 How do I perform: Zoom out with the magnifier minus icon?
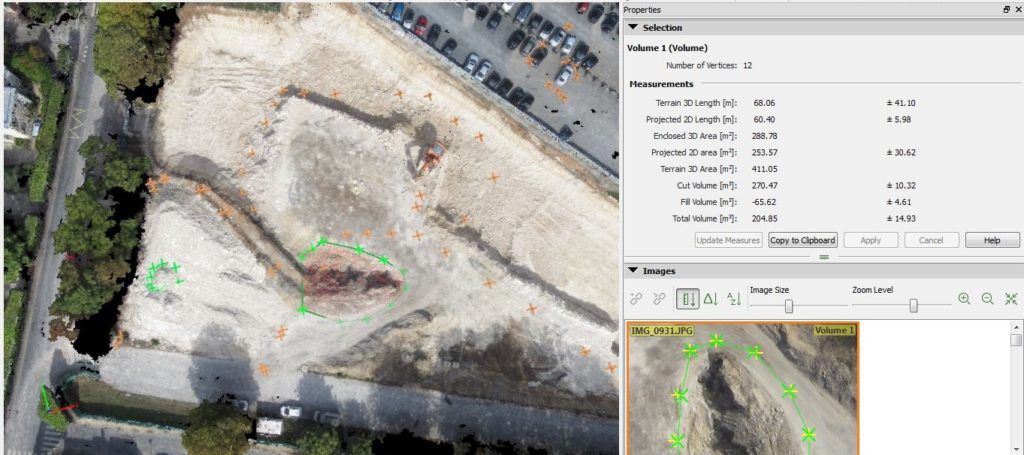[x=987, y=298]
